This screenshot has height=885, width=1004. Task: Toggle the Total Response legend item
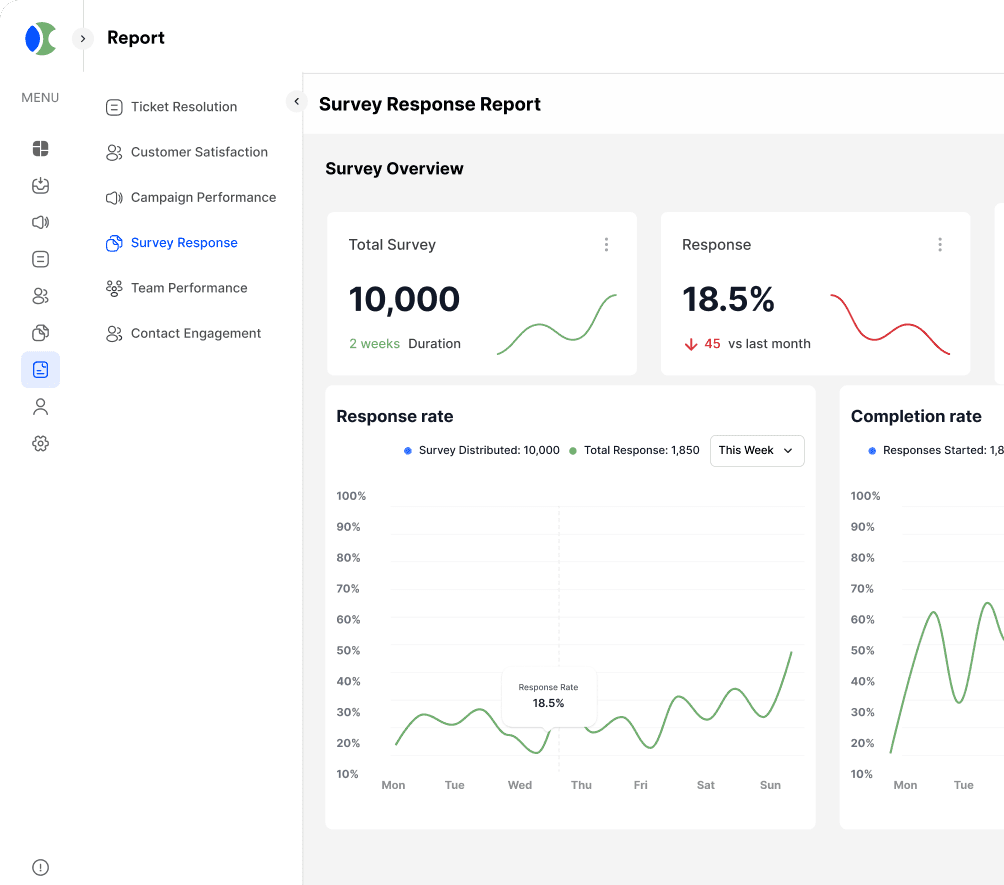pyautogui.click(x=635, y=451)
